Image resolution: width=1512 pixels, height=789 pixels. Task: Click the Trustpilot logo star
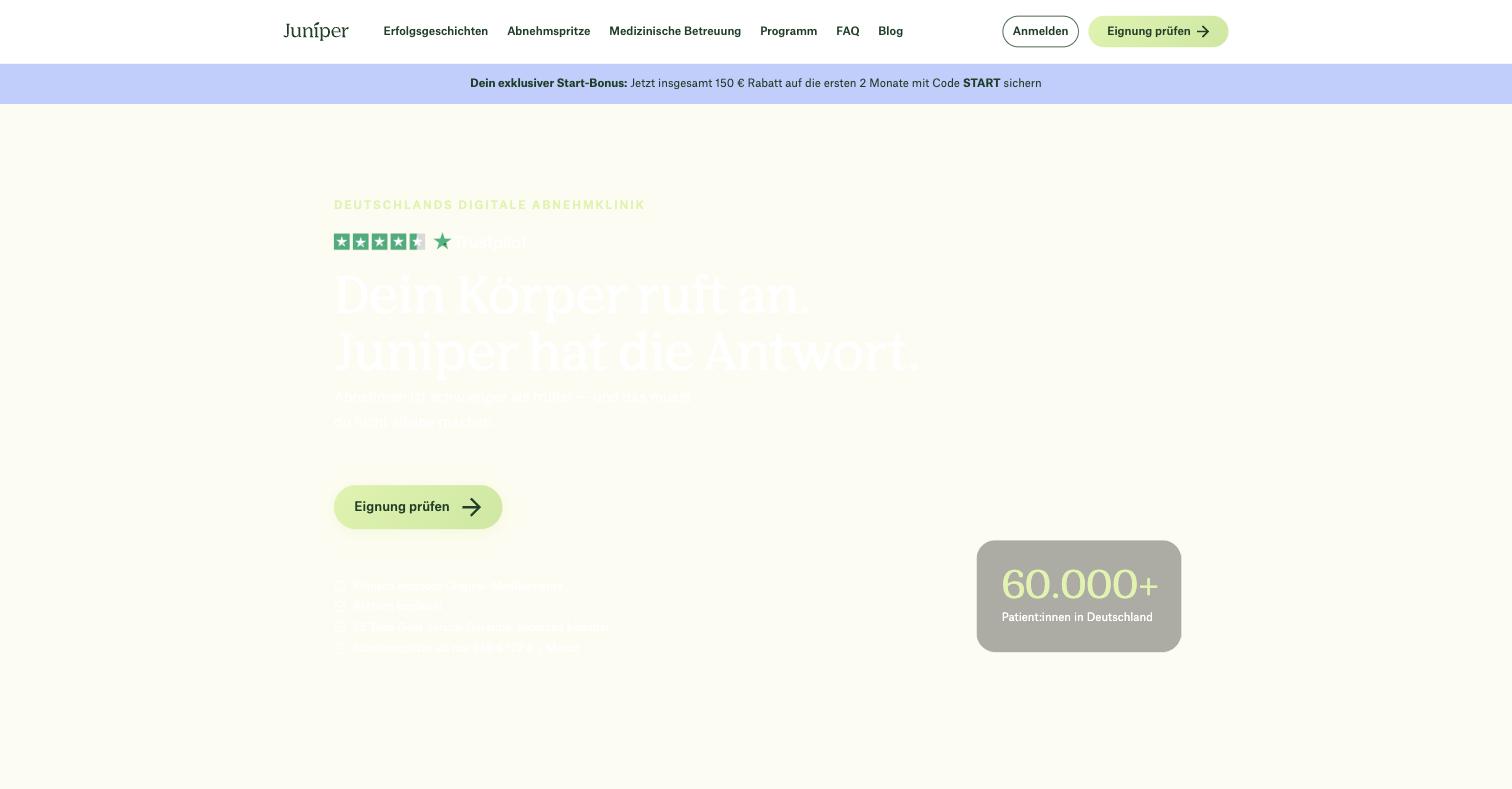[443, 241]
